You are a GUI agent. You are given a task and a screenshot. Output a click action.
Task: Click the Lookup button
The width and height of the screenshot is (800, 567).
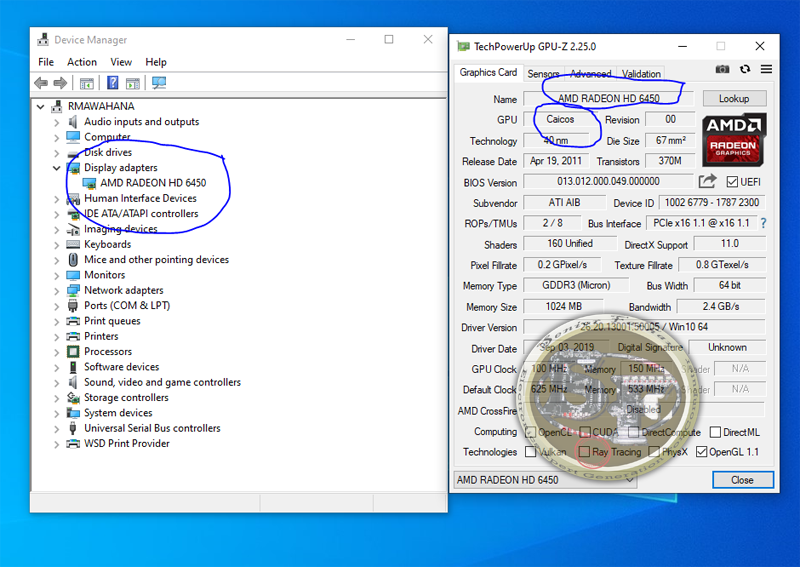tap(734, 98)
